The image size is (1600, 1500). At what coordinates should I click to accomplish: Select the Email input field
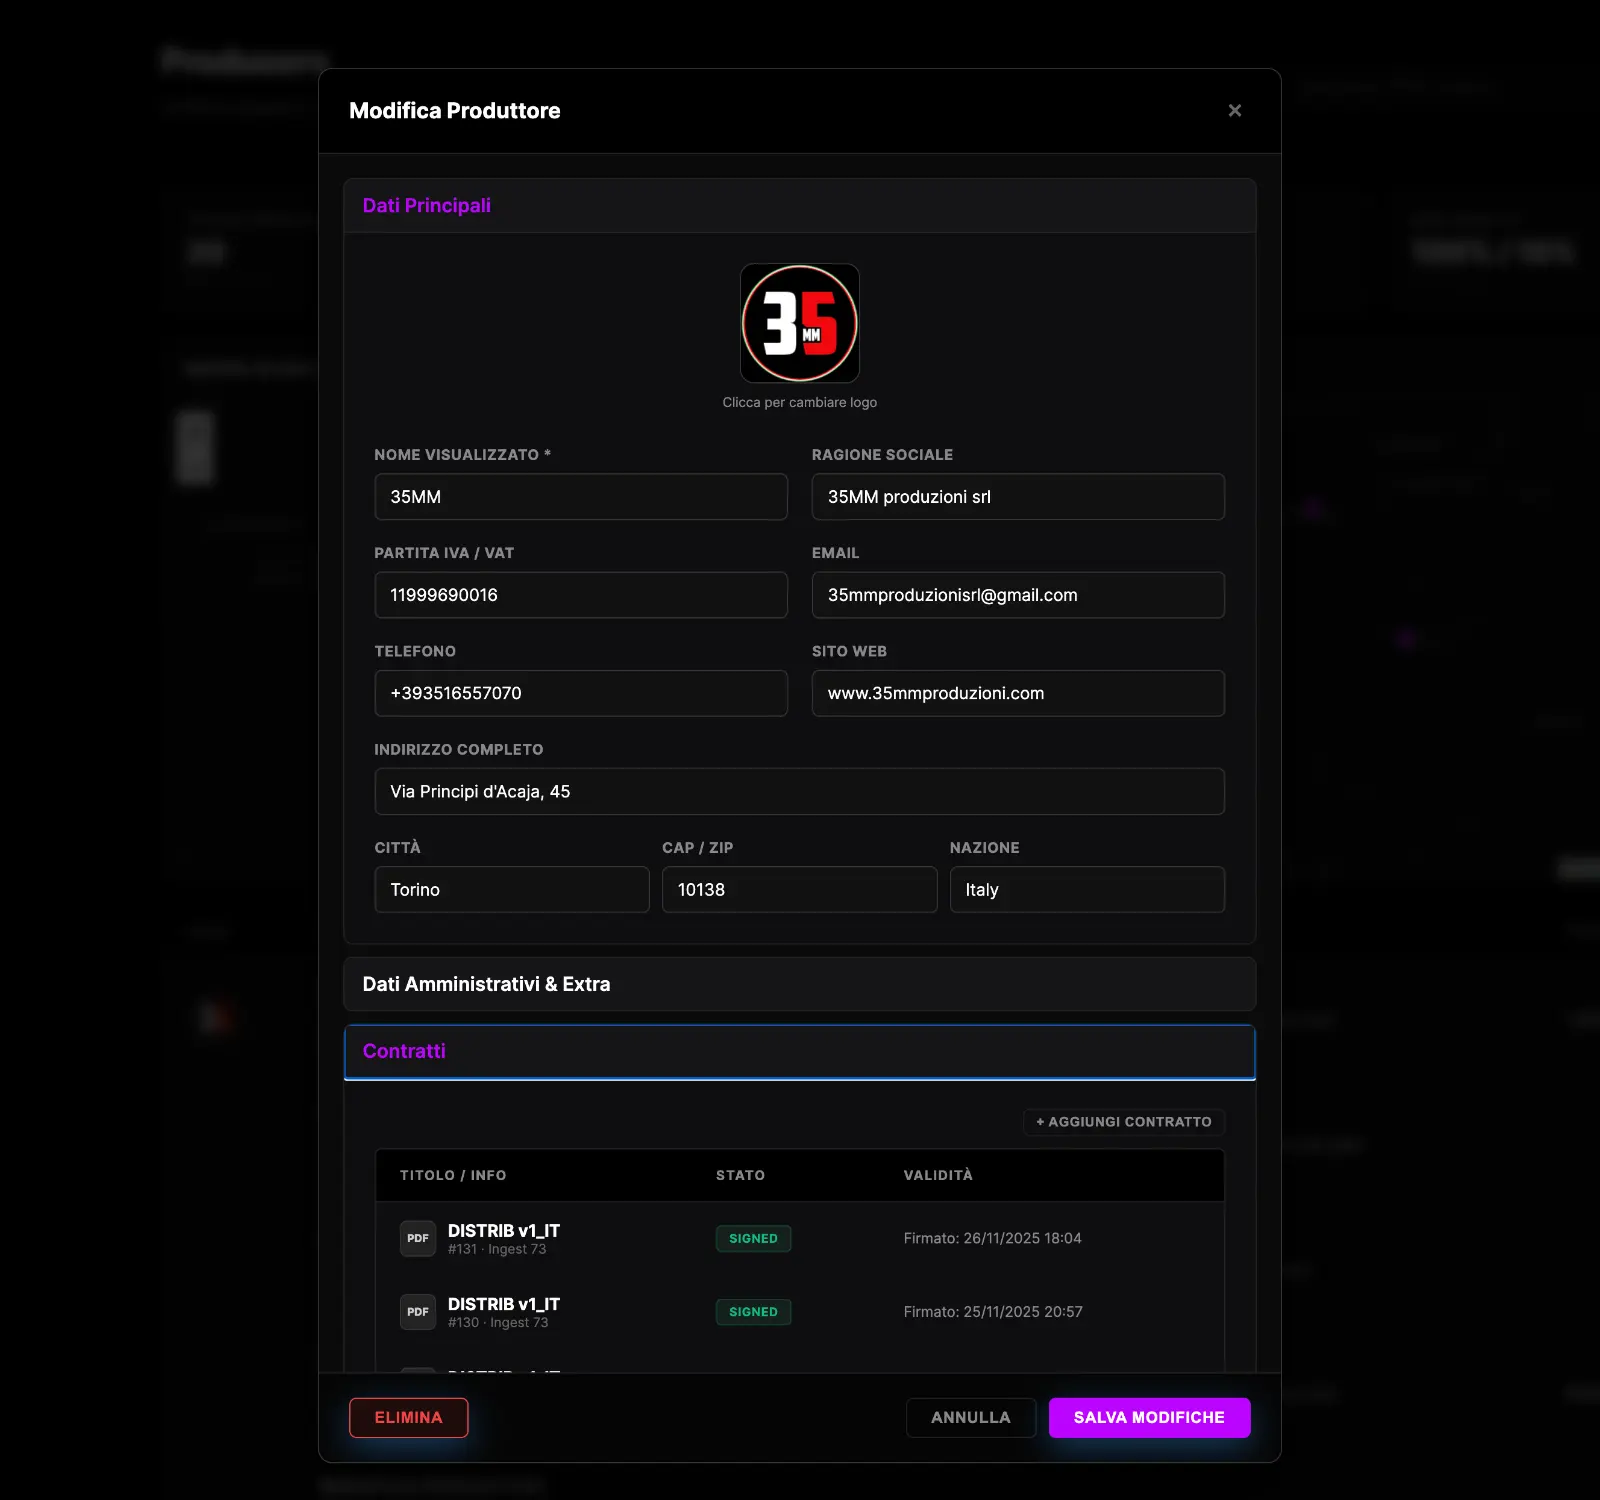(x=1017, y=595)
